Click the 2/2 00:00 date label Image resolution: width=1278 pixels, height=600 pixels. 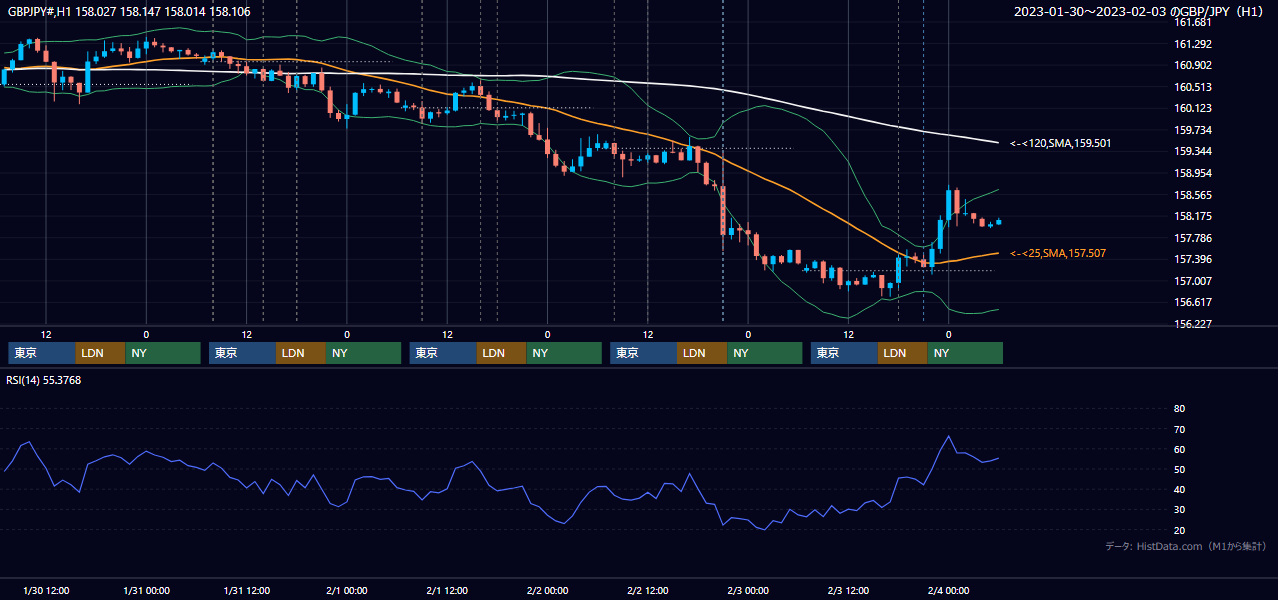tap(547, 590)
